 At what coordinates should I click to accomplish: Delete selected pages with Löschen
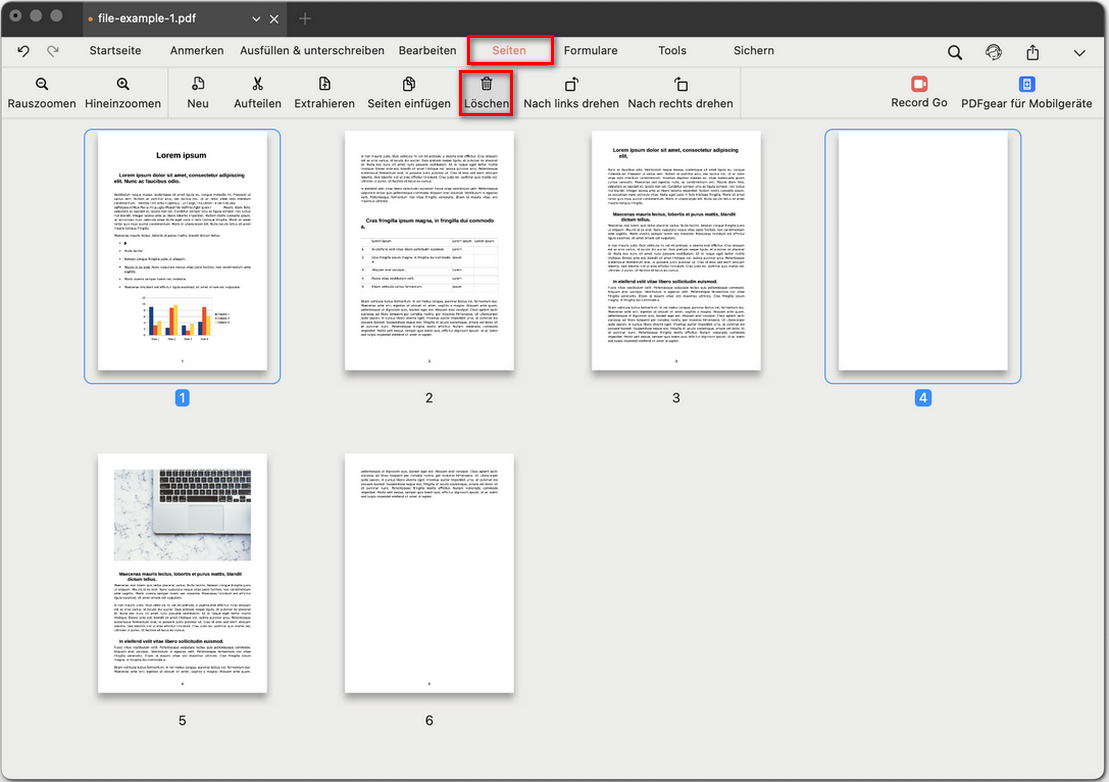coord(485,93)
